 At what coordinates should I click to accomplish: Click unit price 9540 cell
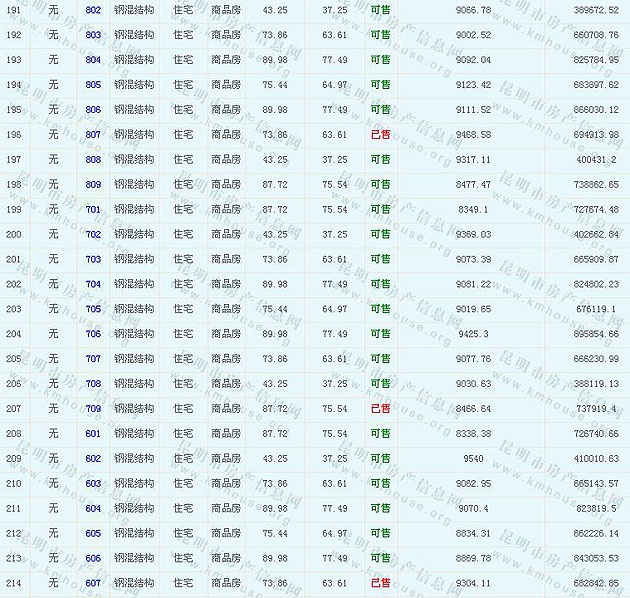tap(473, 459)
